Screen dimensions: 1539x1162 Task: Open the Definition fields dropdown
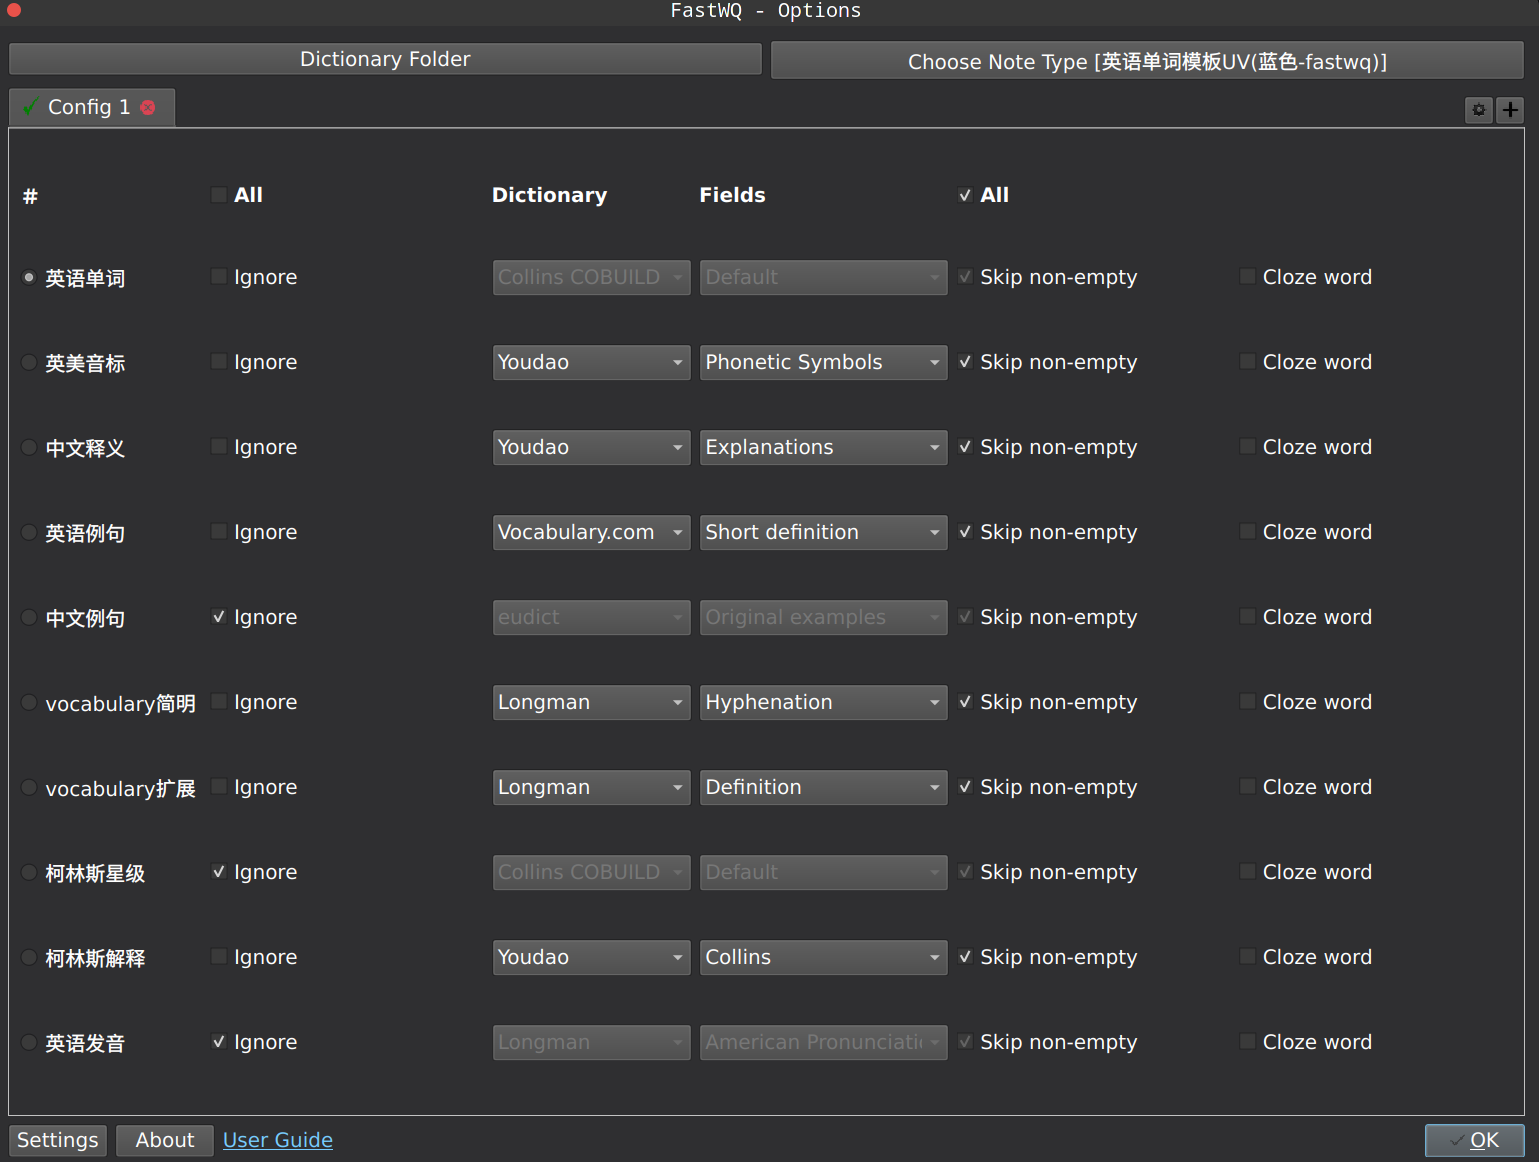point(823,787)
